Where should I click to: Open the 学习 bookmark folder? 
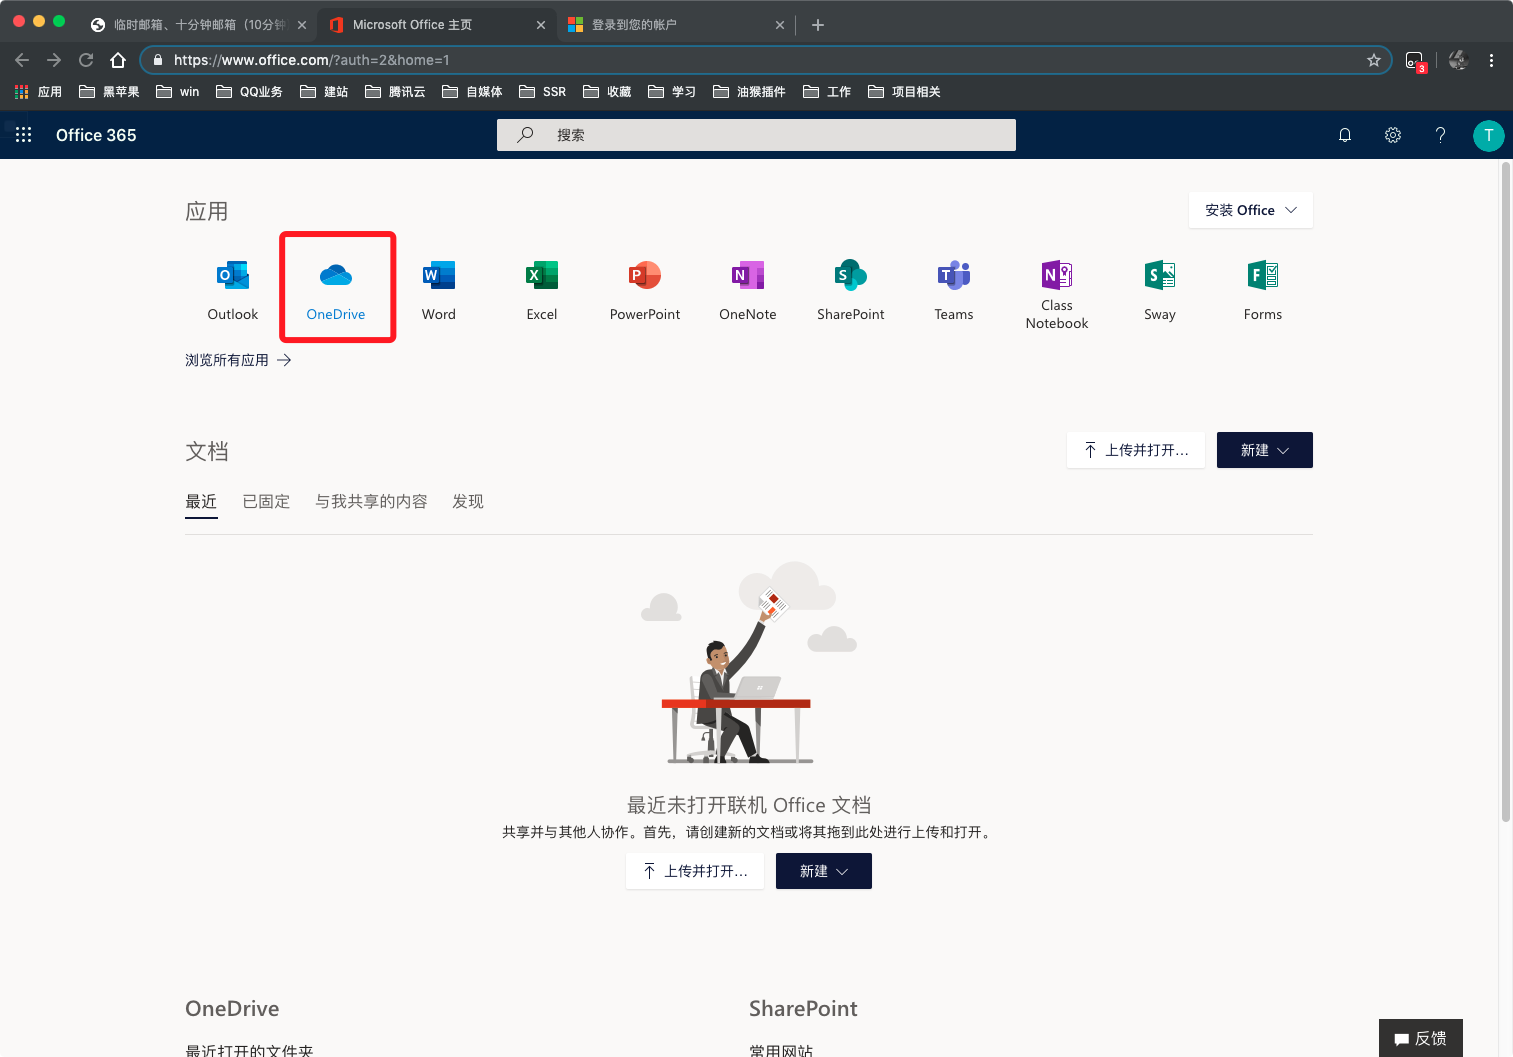tap(671, 92)
